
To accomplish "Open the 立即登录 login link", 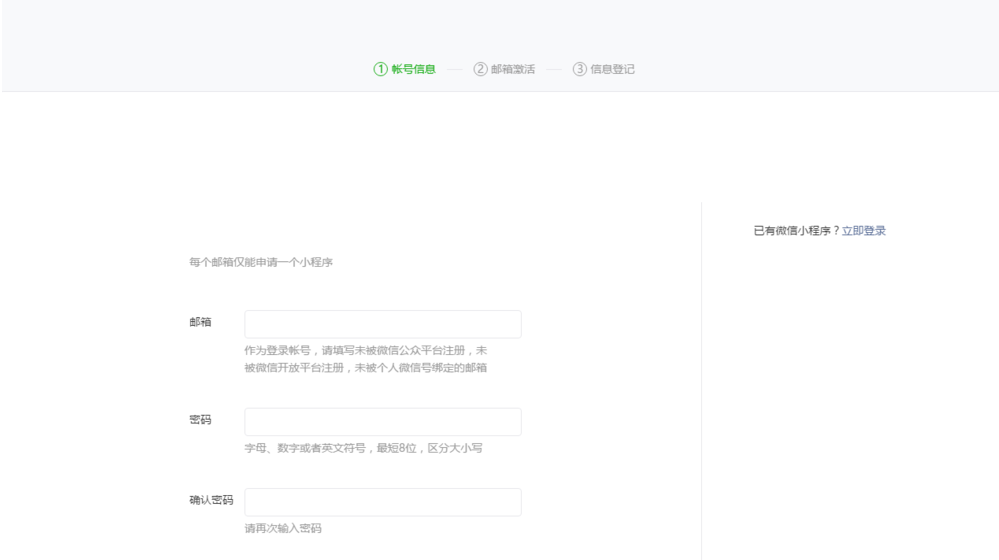I will tap(863, 231).
